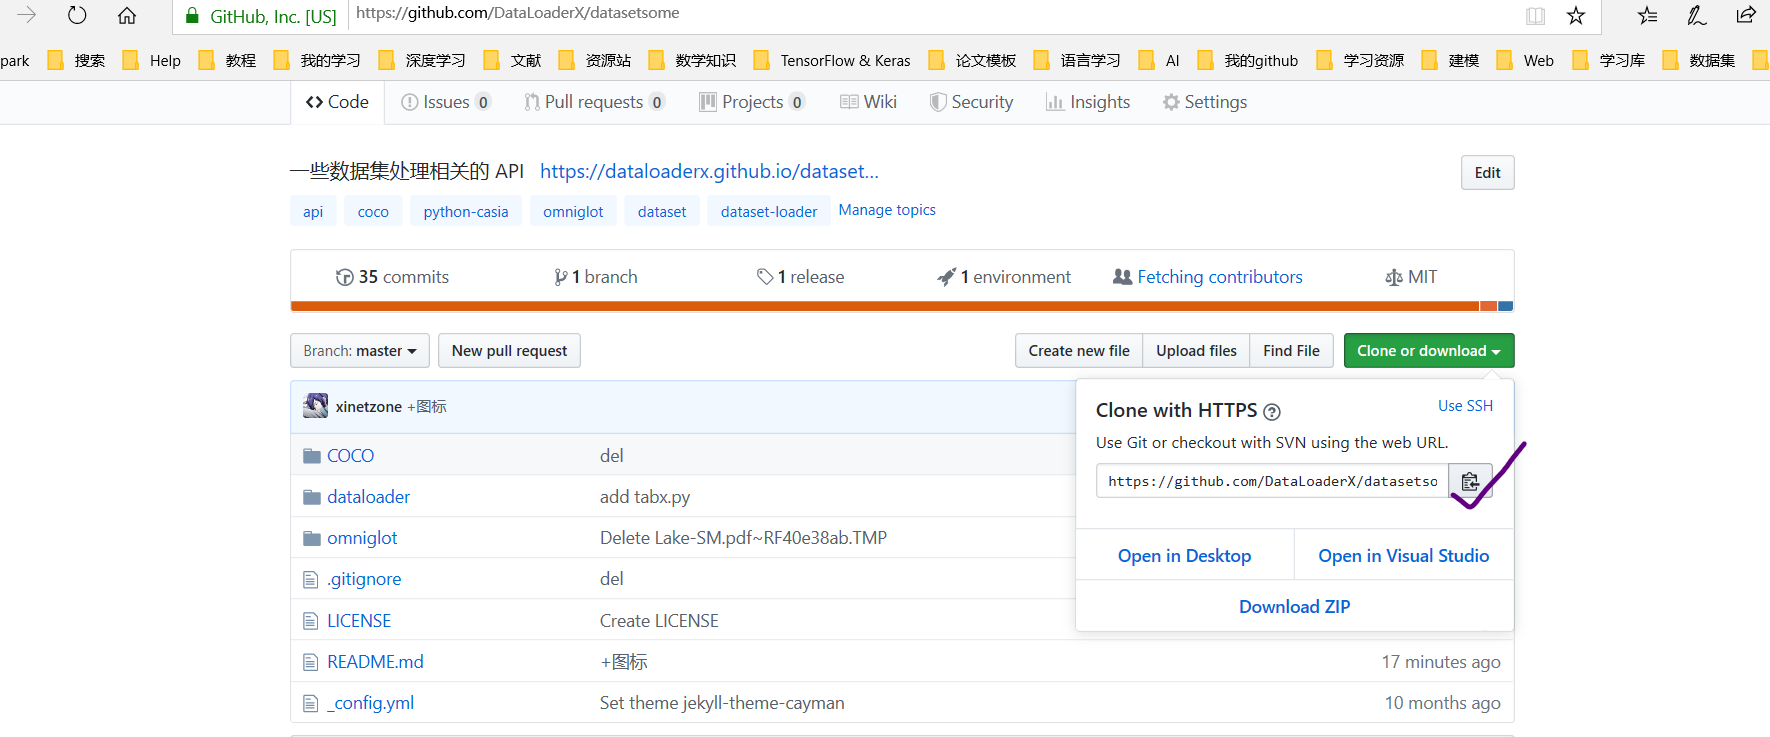The height and width of the screenshot is (737, 1770).
Task: Open the Insights tab
Action: point(1088,102)
